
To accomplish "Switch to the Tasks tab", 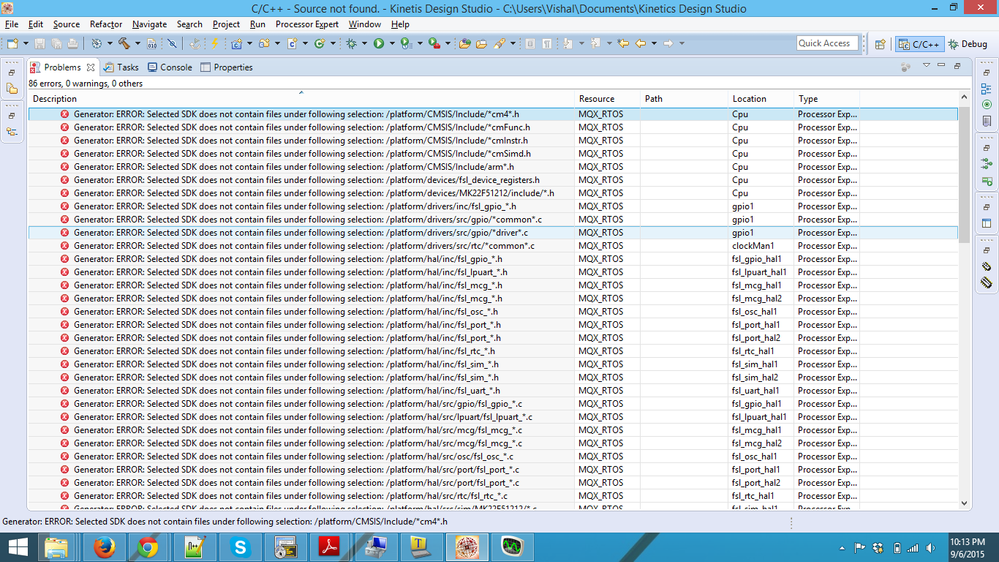I will (x=121, y=67).
